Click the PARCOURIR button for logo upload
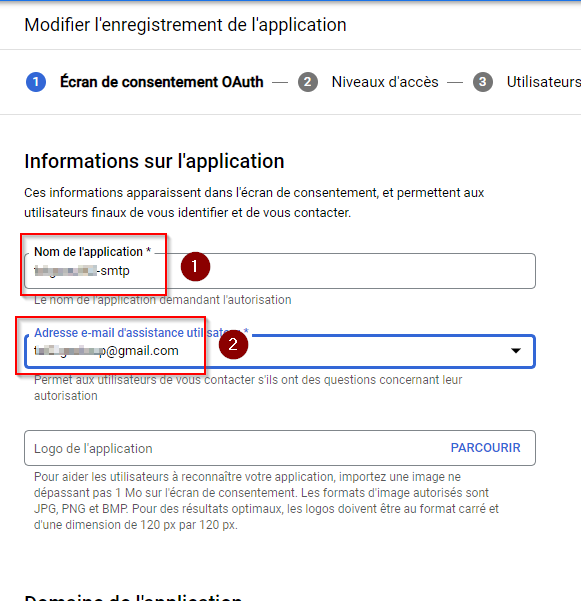This screenshot has width=581, height=601. [x=485, y=448]
